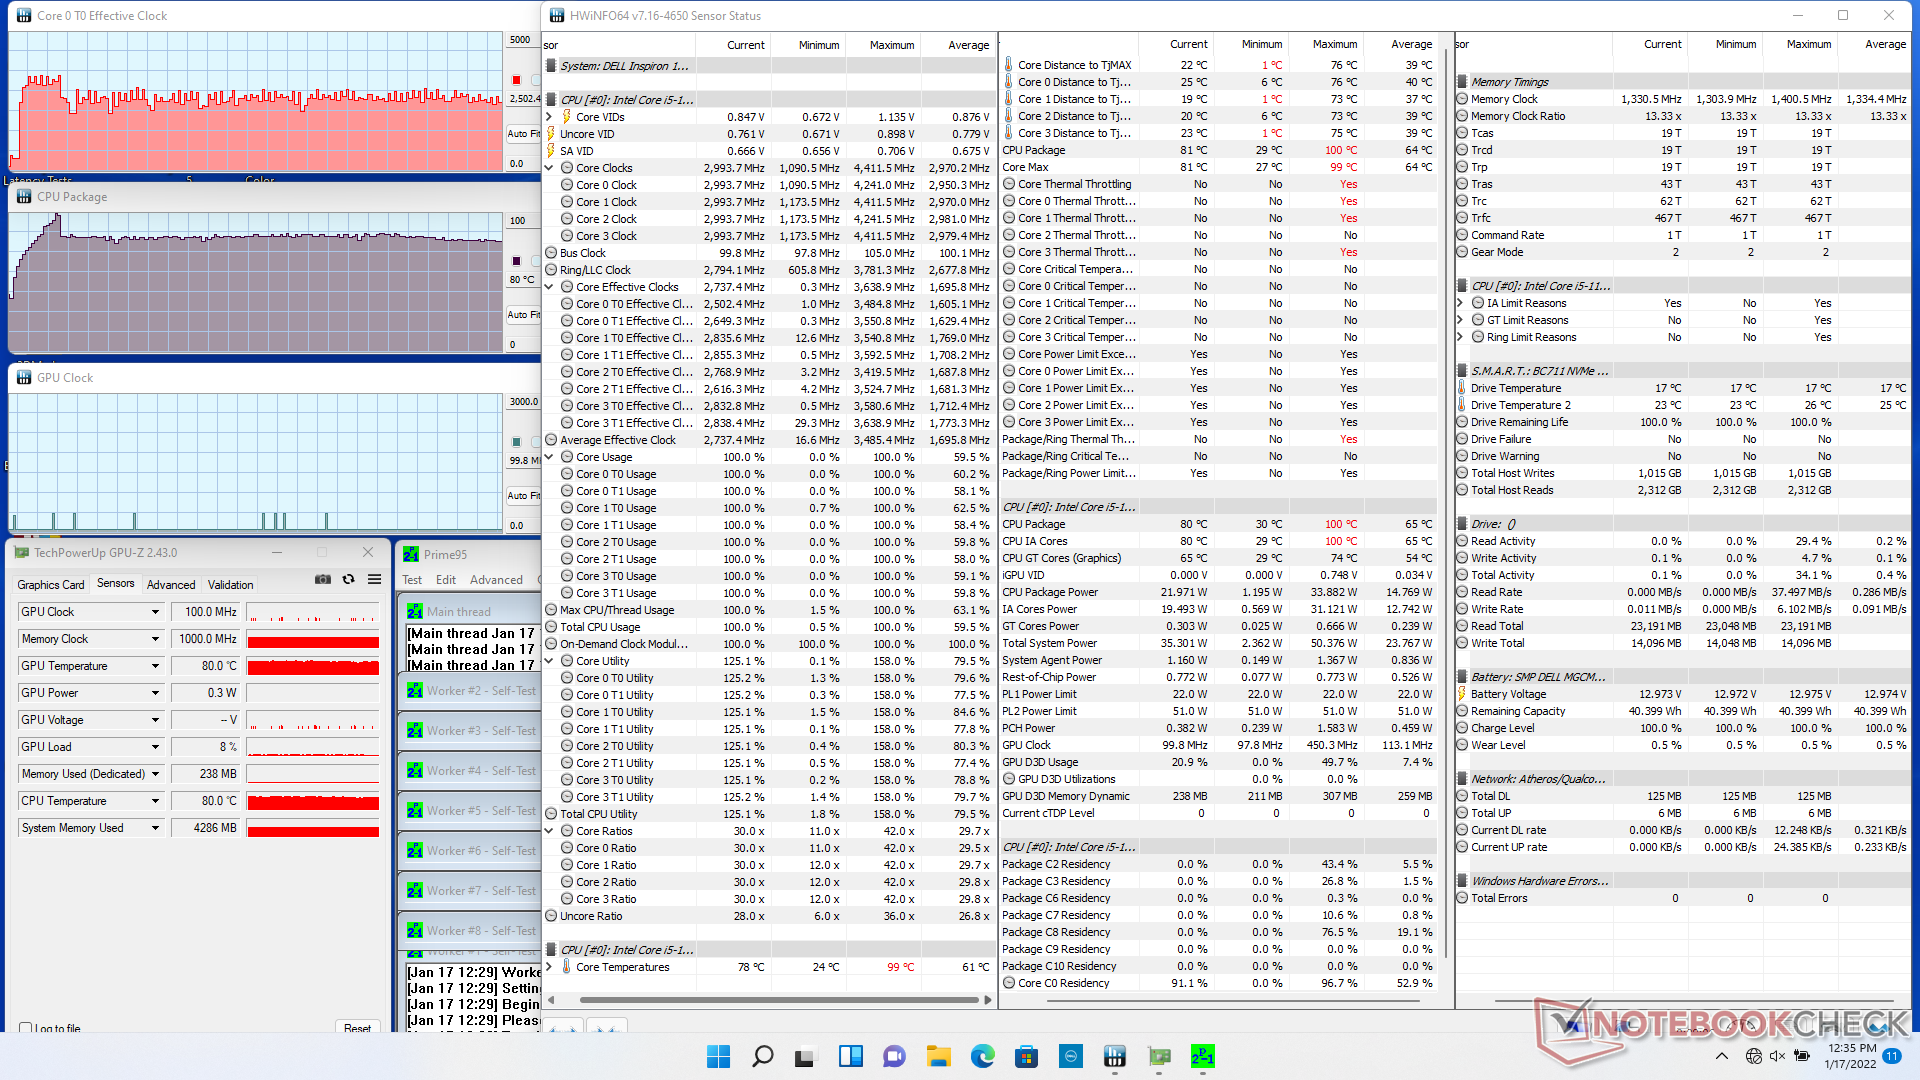Click the Prime95 icon on the taskbar
This screenshot has width=1920, height=1080.
click(1202, 1056)
